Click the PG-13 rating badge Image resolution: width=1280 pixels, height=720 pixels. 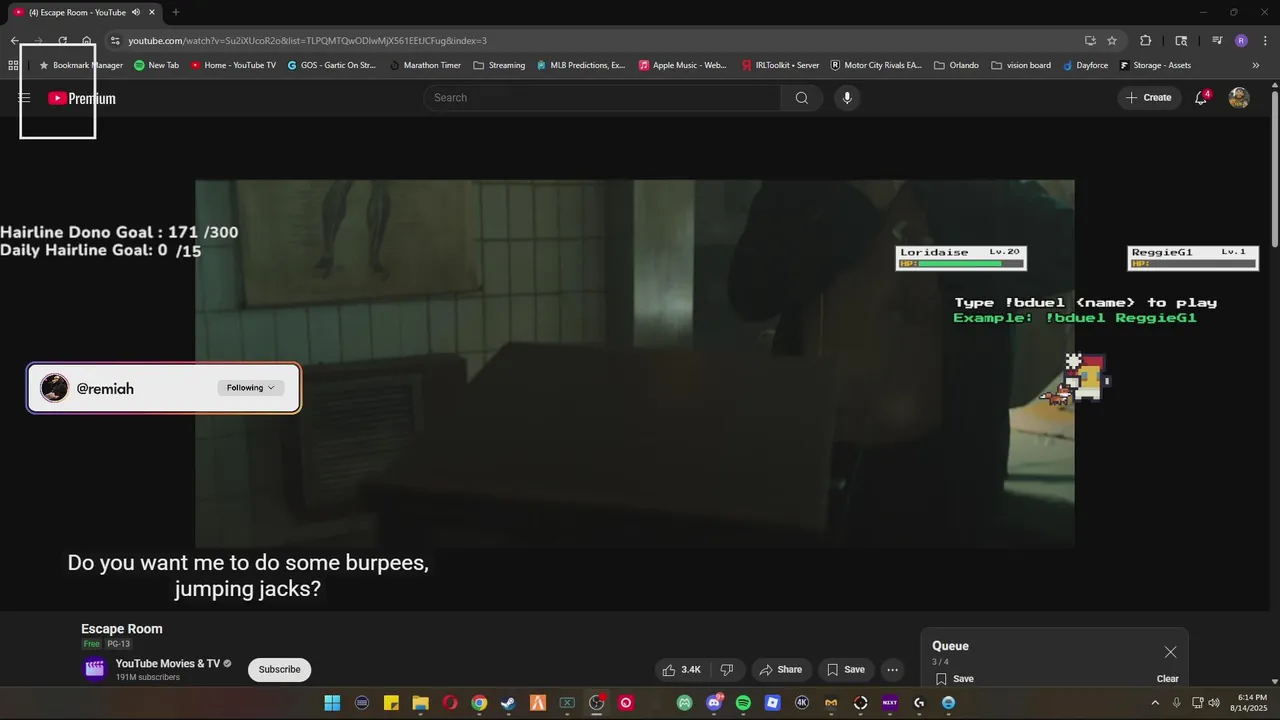[x=119, y=645]
